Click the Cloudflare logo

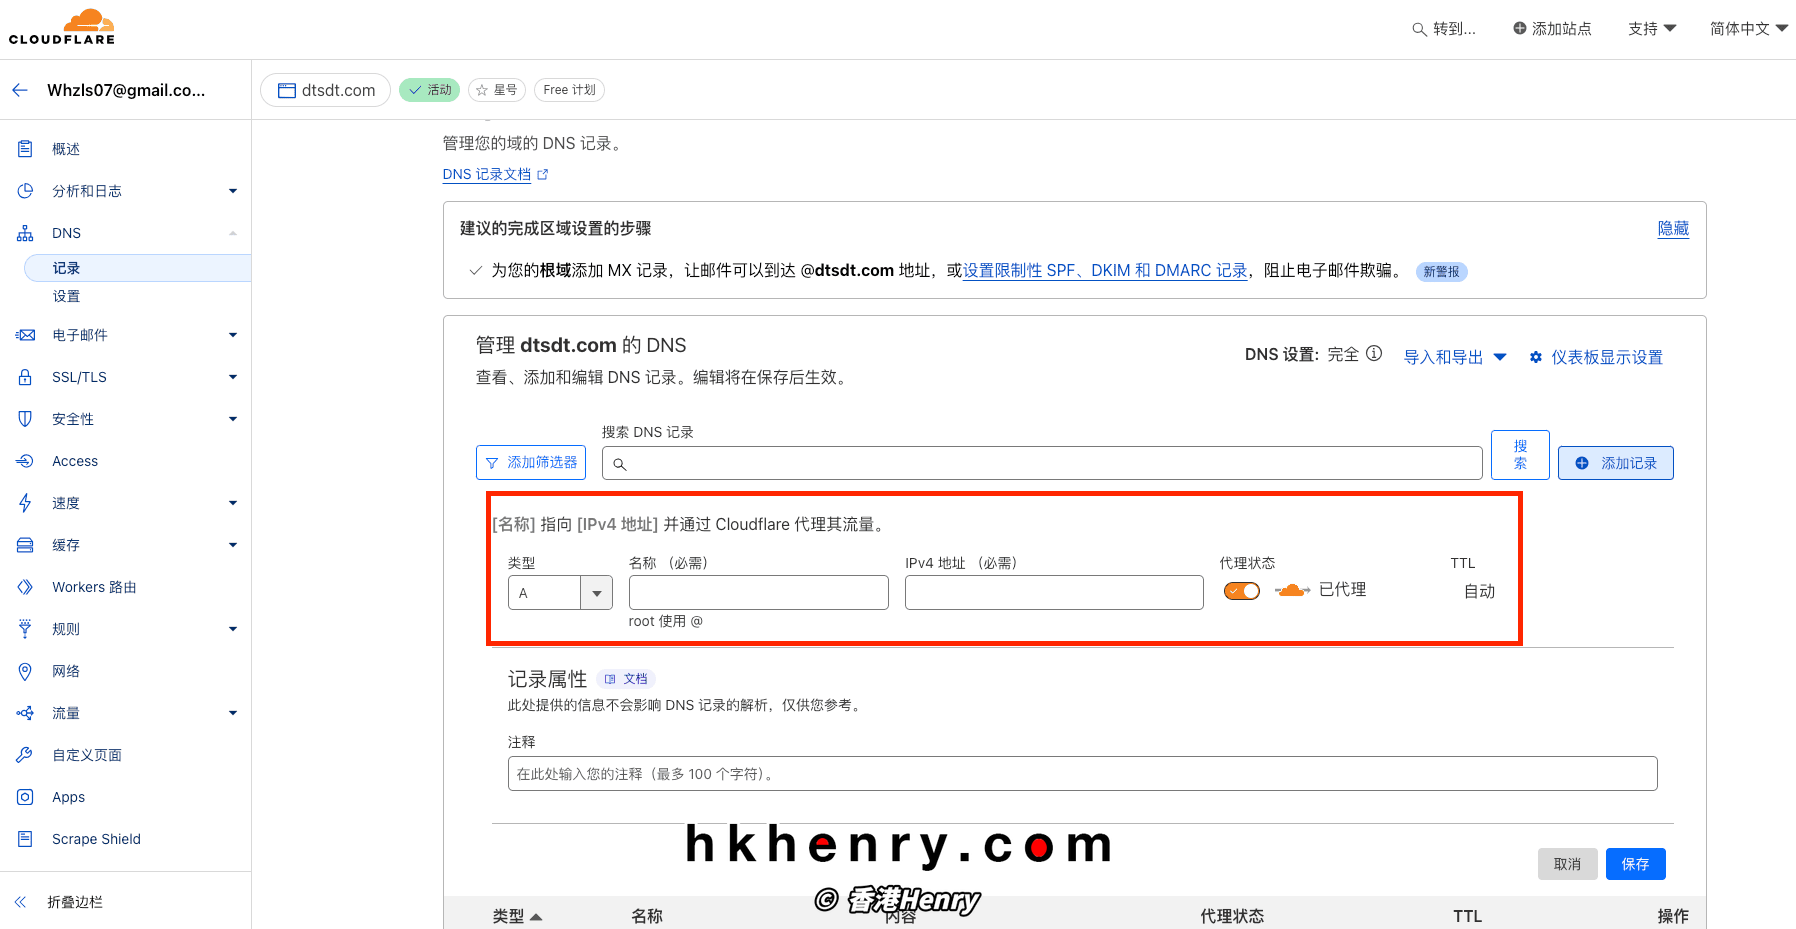pos(62,27)
